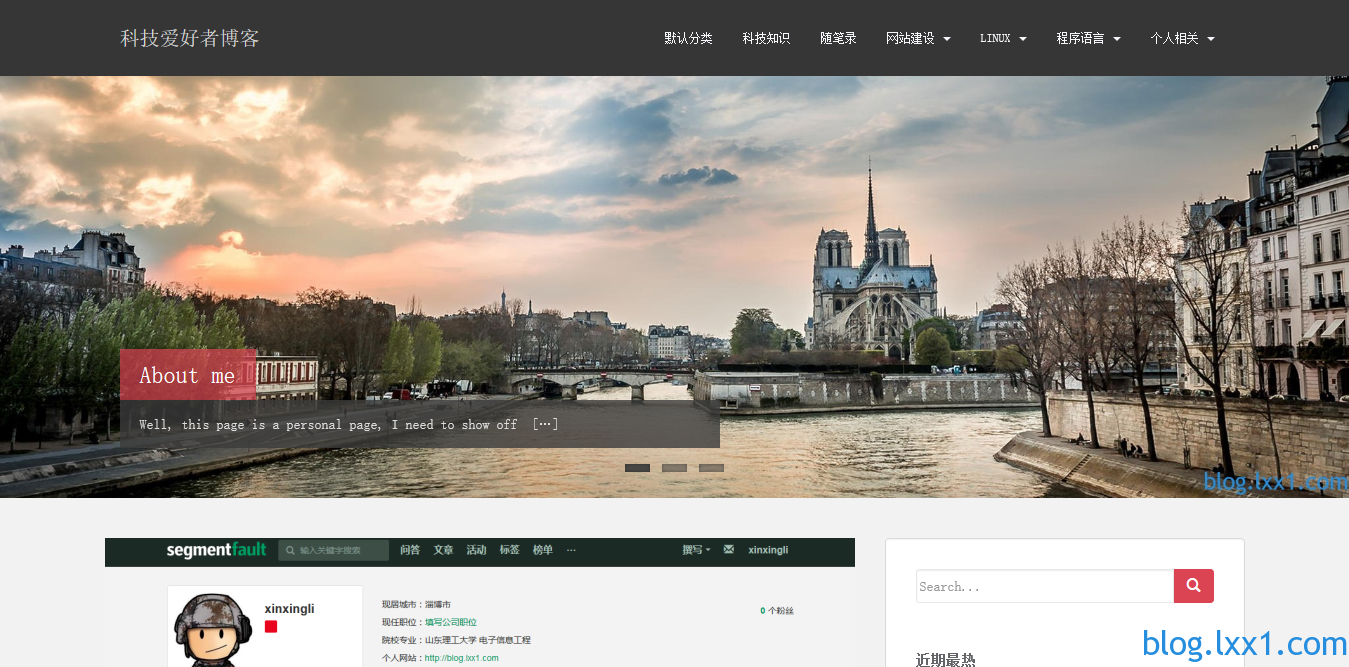
Task: Switch to the second carousel slide indicator
Action: (674, 468)
